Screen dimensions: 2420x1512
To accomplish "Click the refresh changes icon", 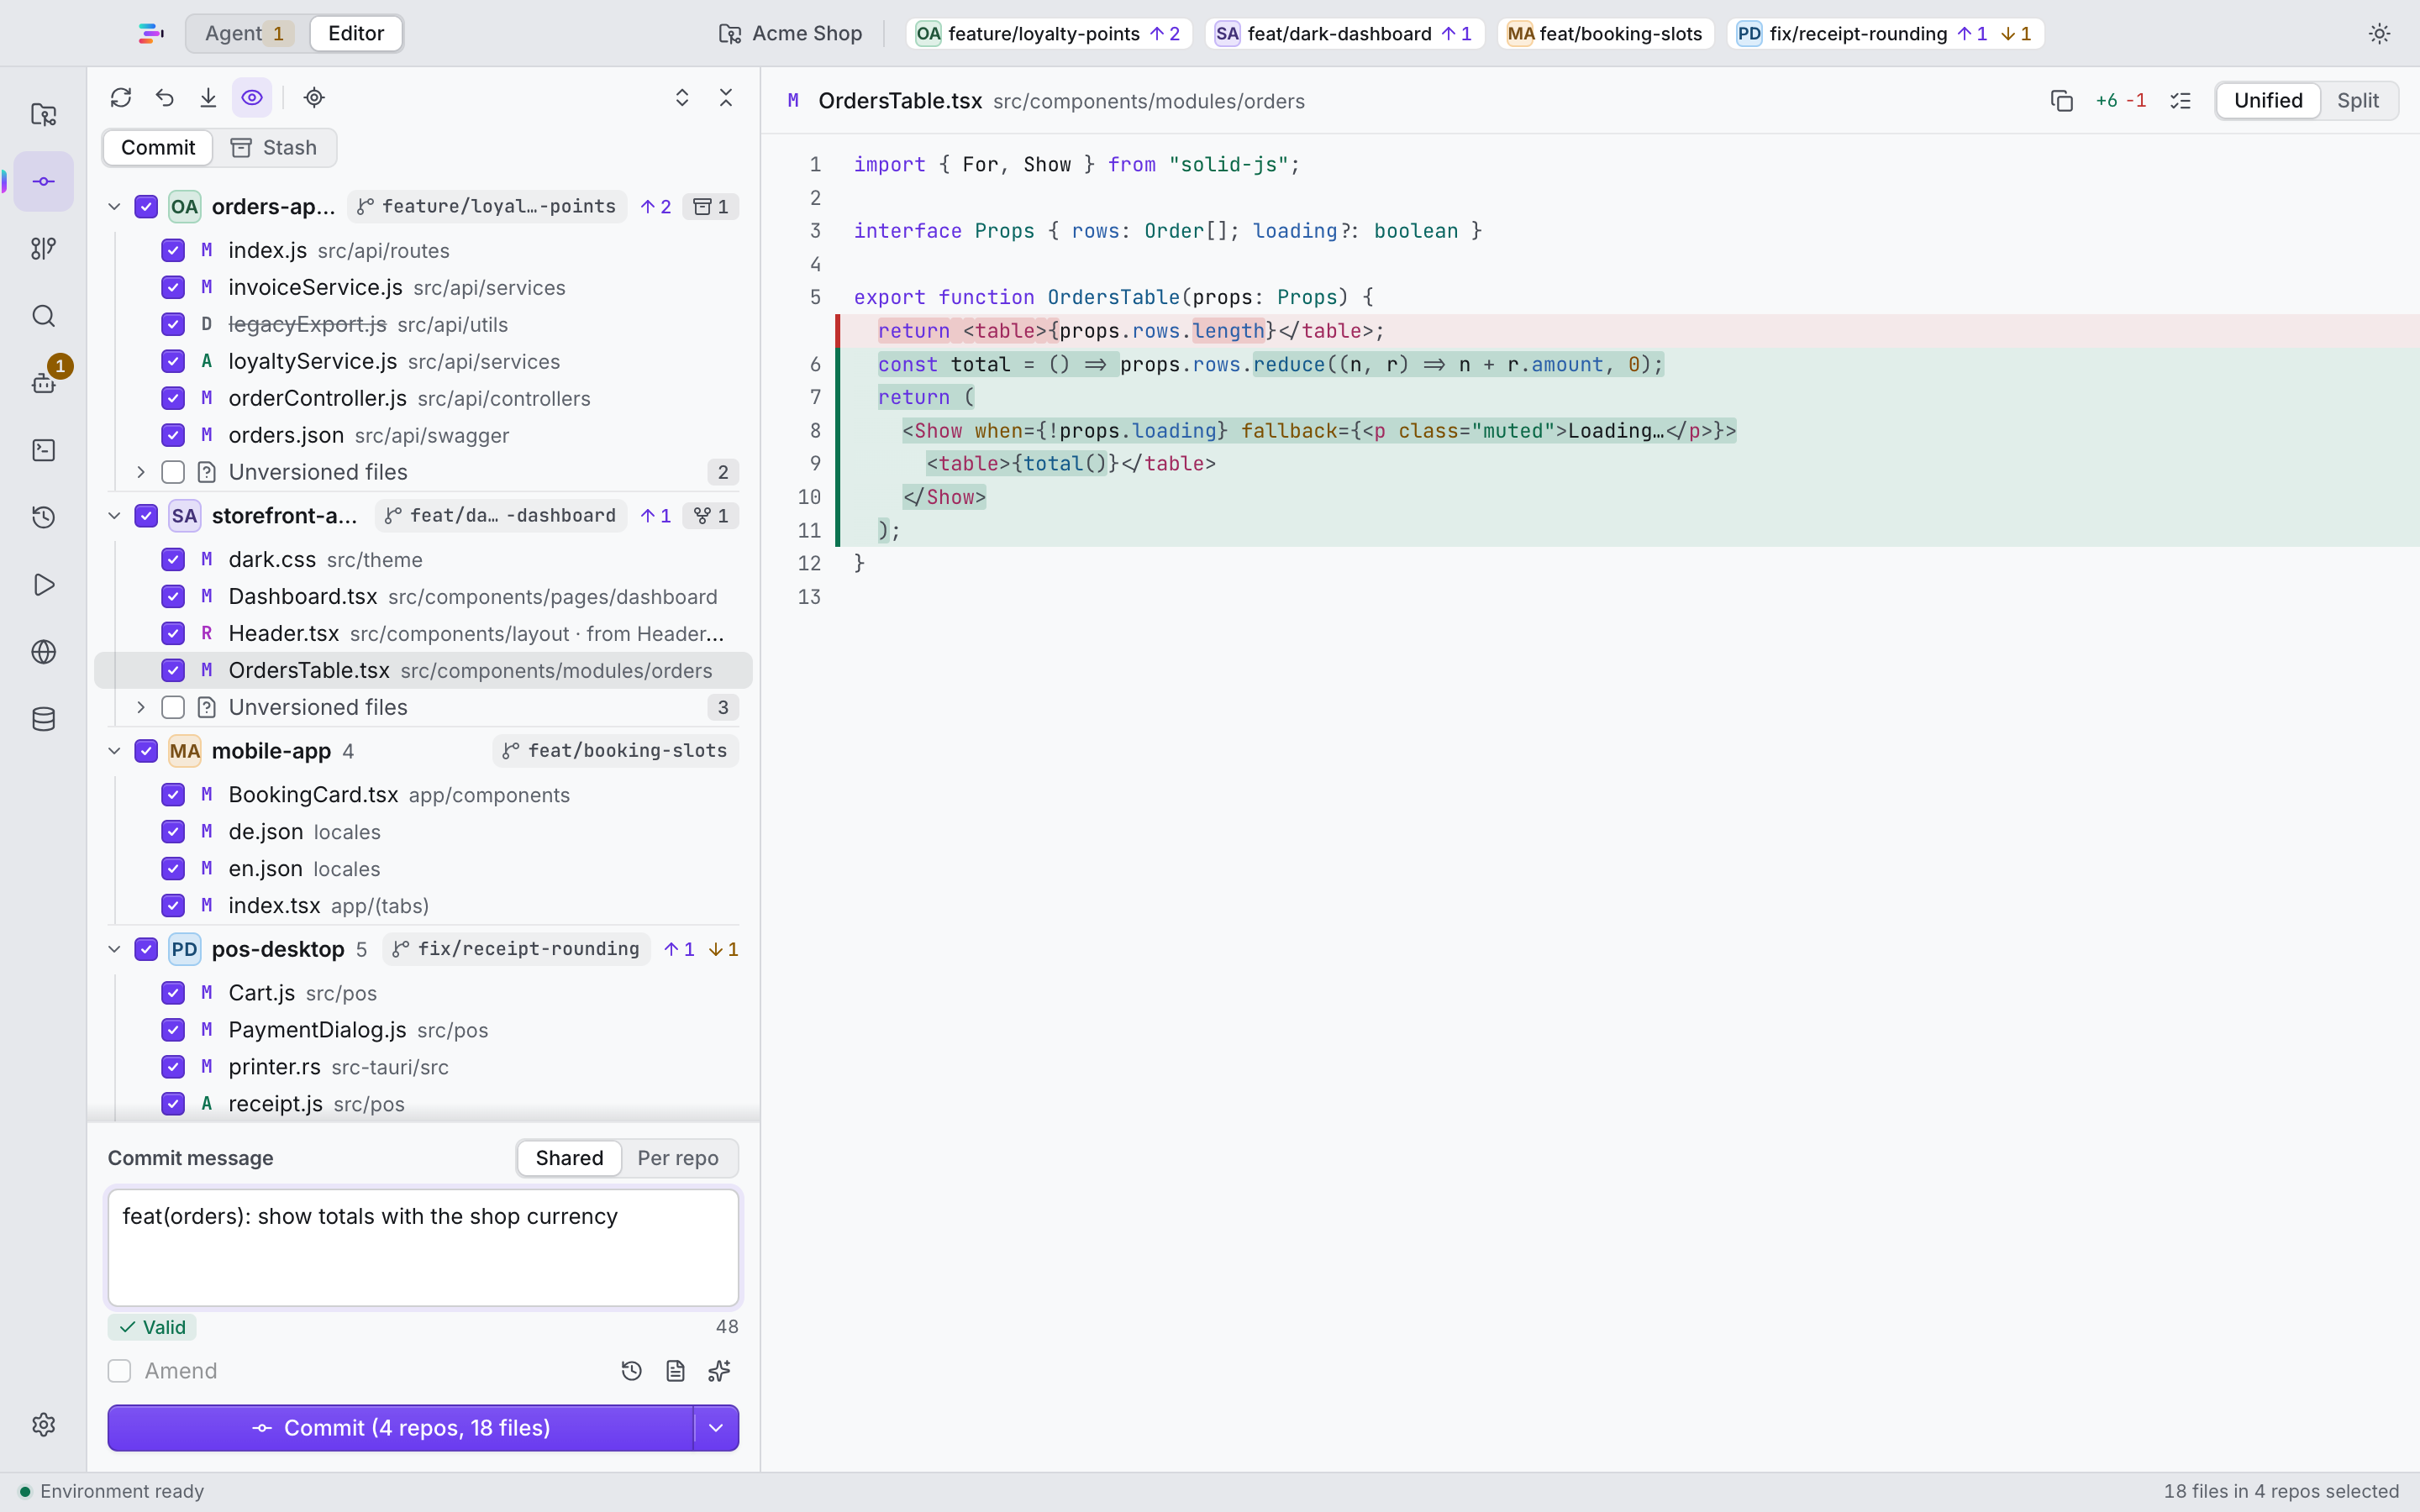I will 121,97.
